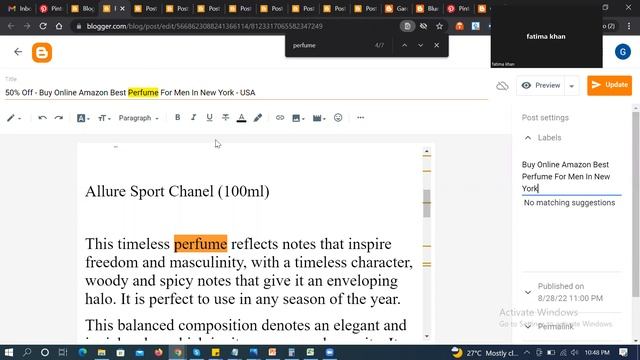The image size is (640, 360).
Task: Expand the Permalink section
Action: [528, 327]
